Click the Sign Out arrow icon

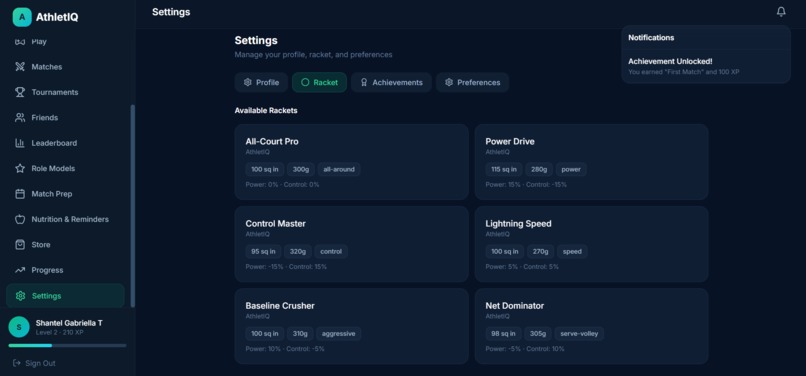click(x=16, y=363)
